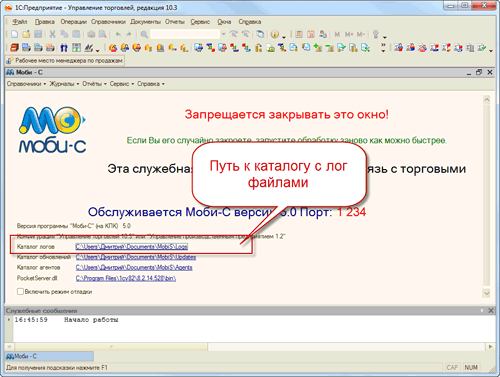Image resolution: width=500 pixels, height=377 pixels.
Task: Click the messages panel horizontal scrollbar right arrow
Action: (x=490, y=347)
